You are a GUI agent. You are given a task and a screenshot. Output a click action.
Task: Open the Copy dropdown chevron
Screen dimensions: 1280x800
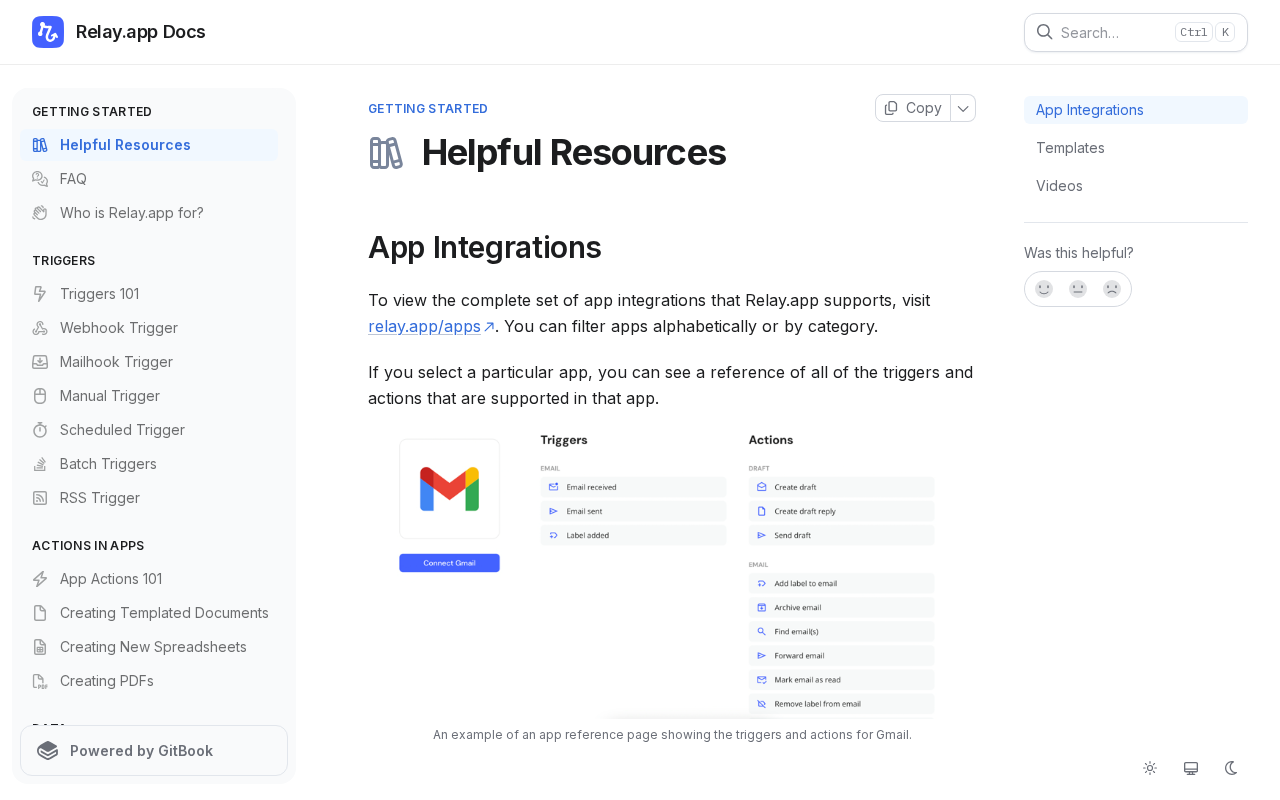[x=963, y=108]
